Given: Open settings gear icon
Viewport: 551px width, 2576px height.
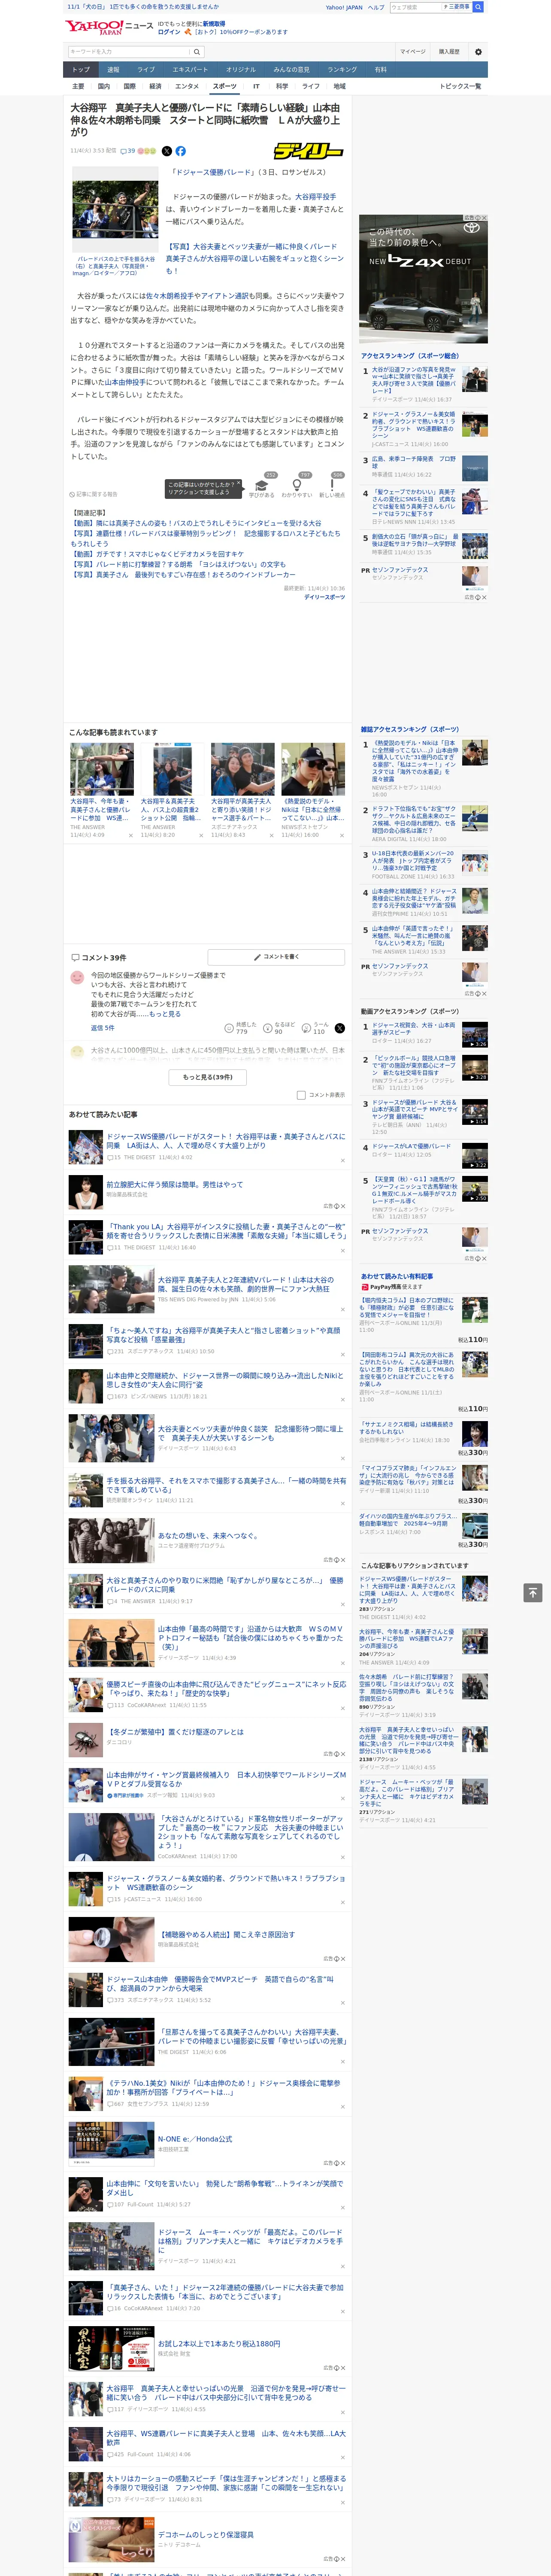Looking at the screenshot, I should click(478, 52).
